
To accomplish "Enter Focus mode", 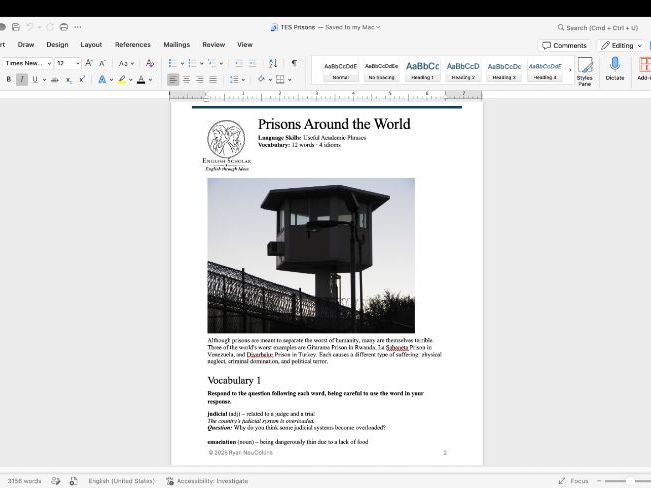I will [x=573, y=481].
